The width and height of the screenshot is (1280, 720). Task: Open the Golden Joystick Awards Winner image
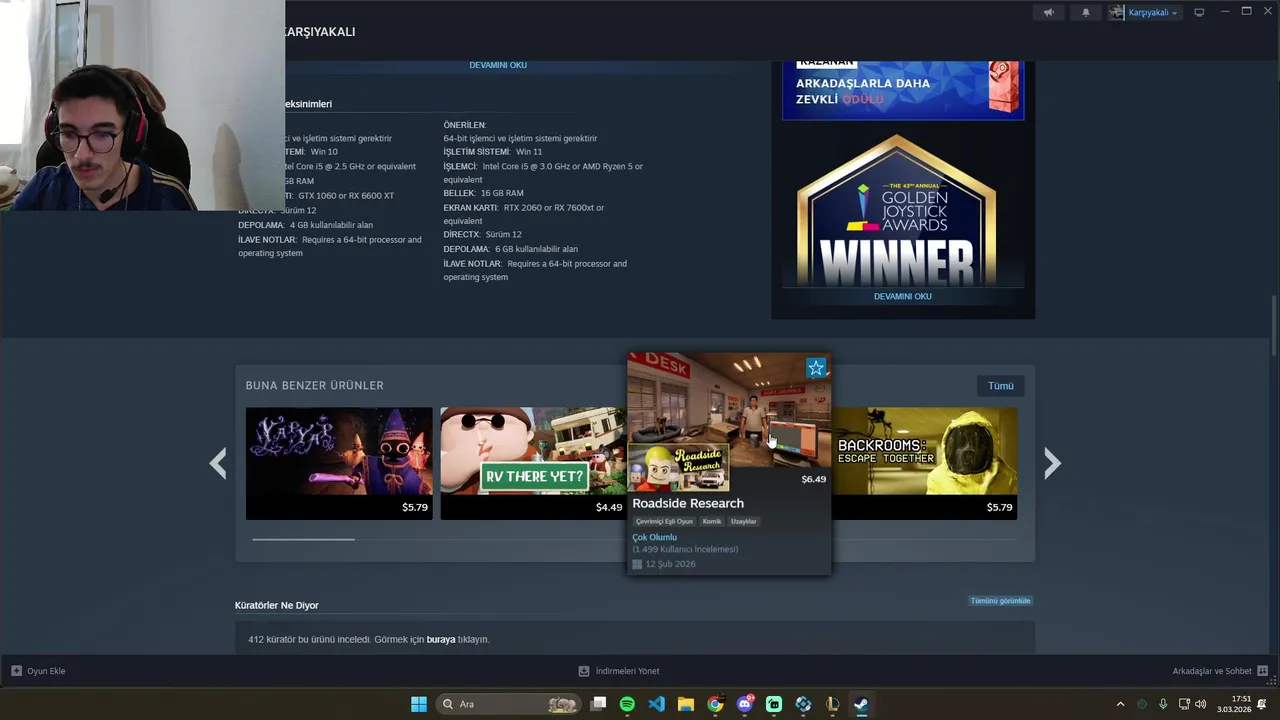point(897,210)
